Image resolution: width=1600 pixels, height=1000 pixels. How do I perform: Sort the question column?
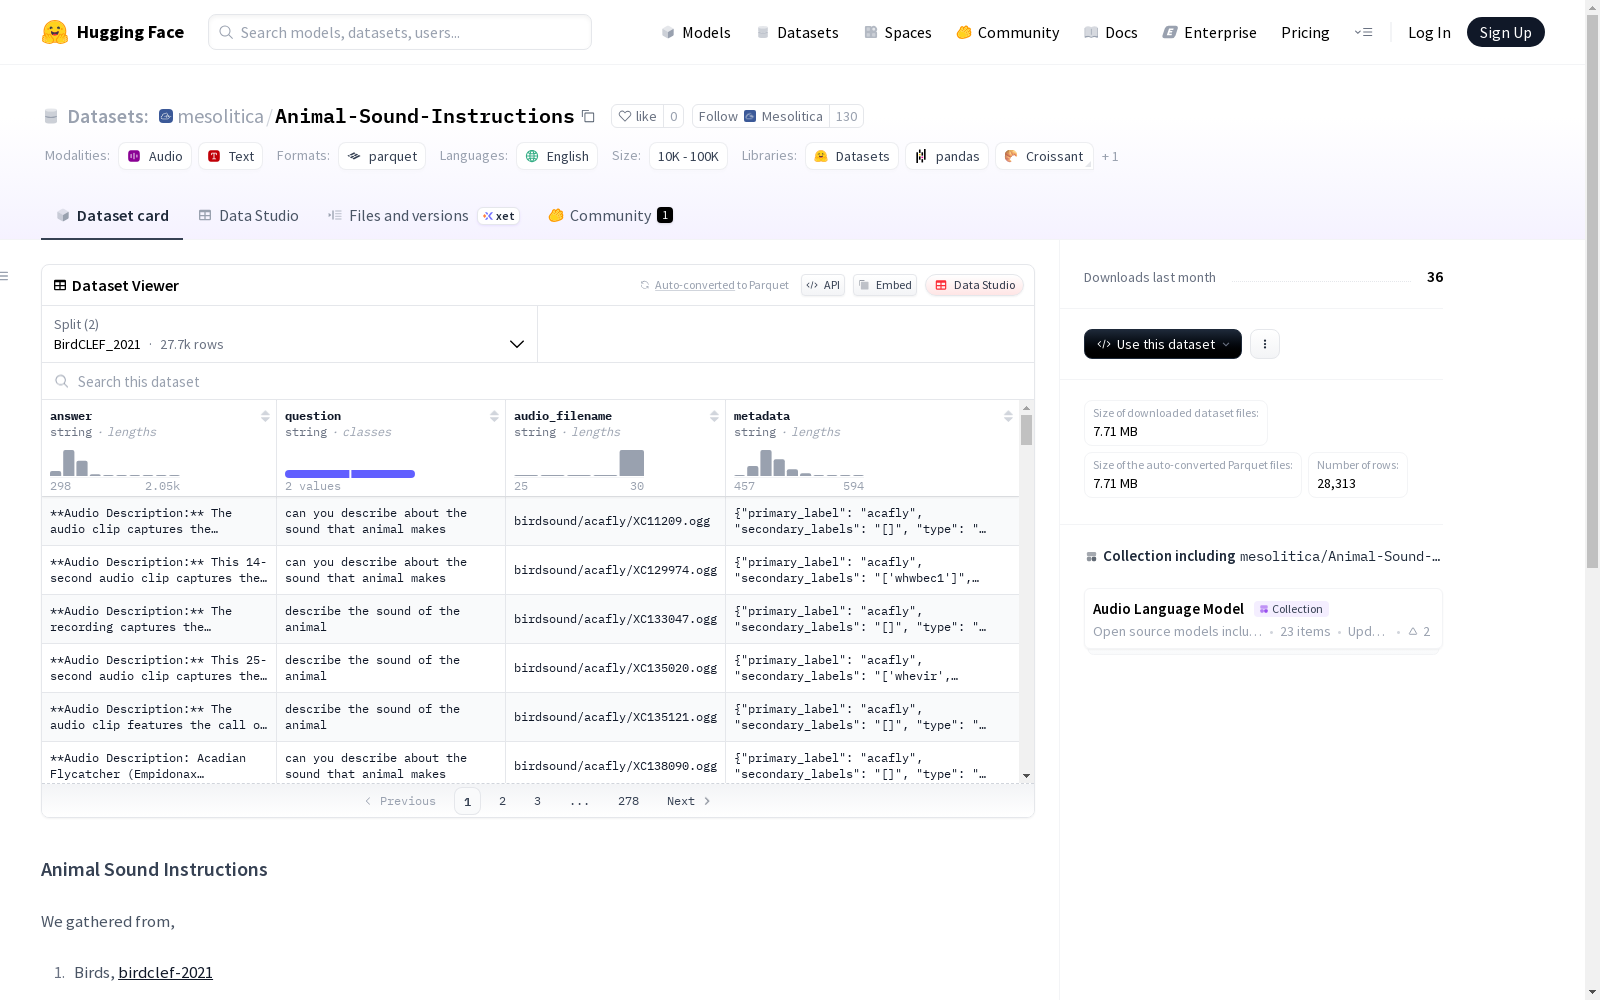[x=494, y=416]
